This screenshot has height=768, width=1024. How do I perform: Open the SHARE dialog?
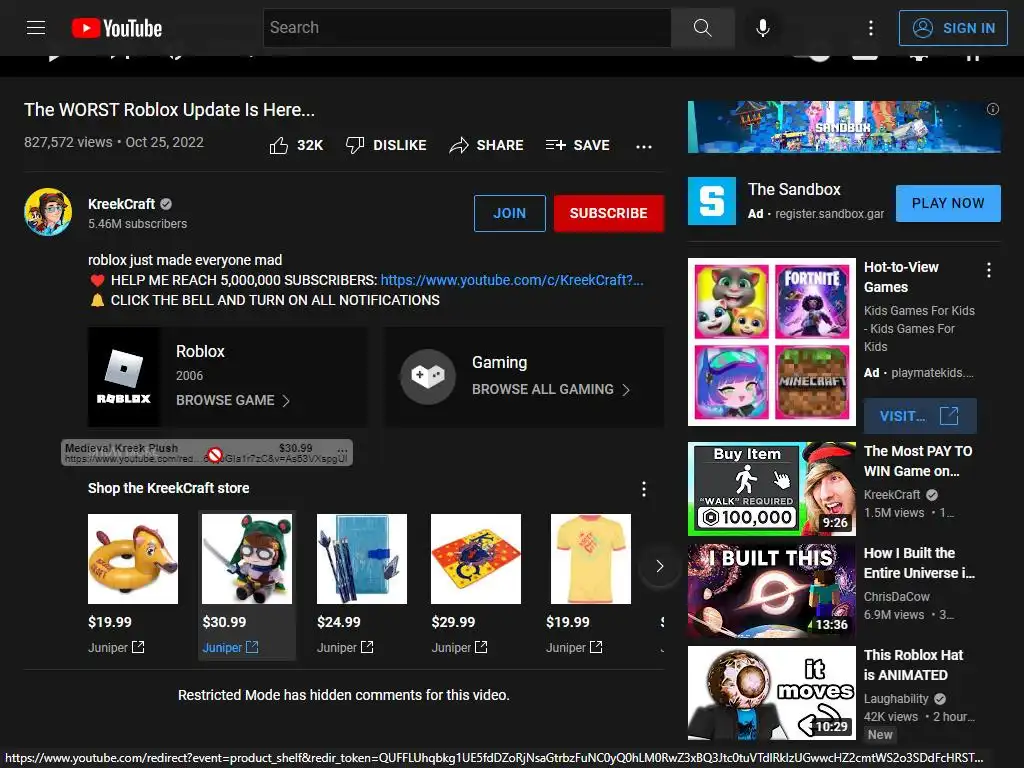point(487,145)
